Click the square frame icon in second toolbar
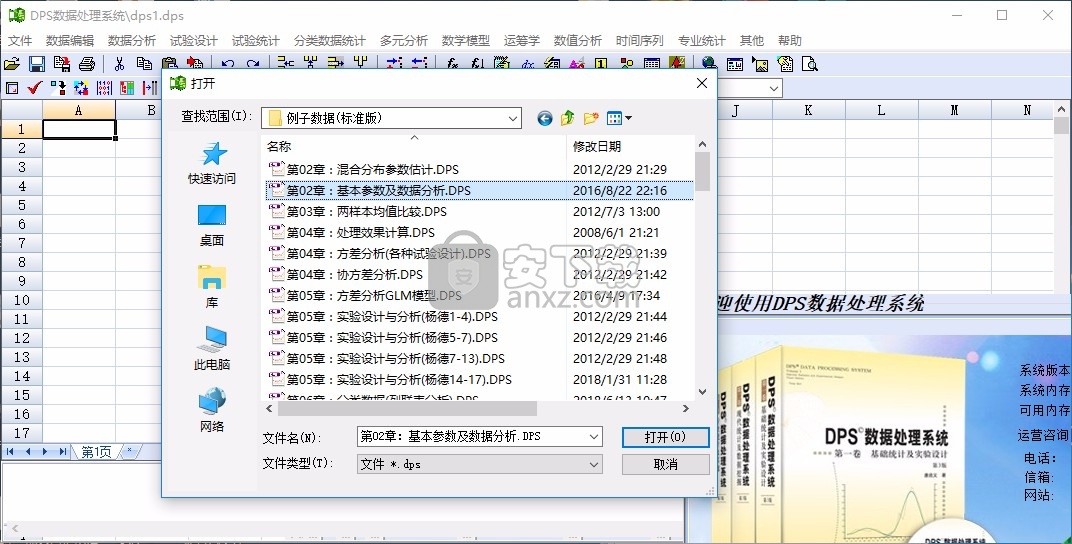This screenshot has width=1072, height=544. click(x=12, y=87)
